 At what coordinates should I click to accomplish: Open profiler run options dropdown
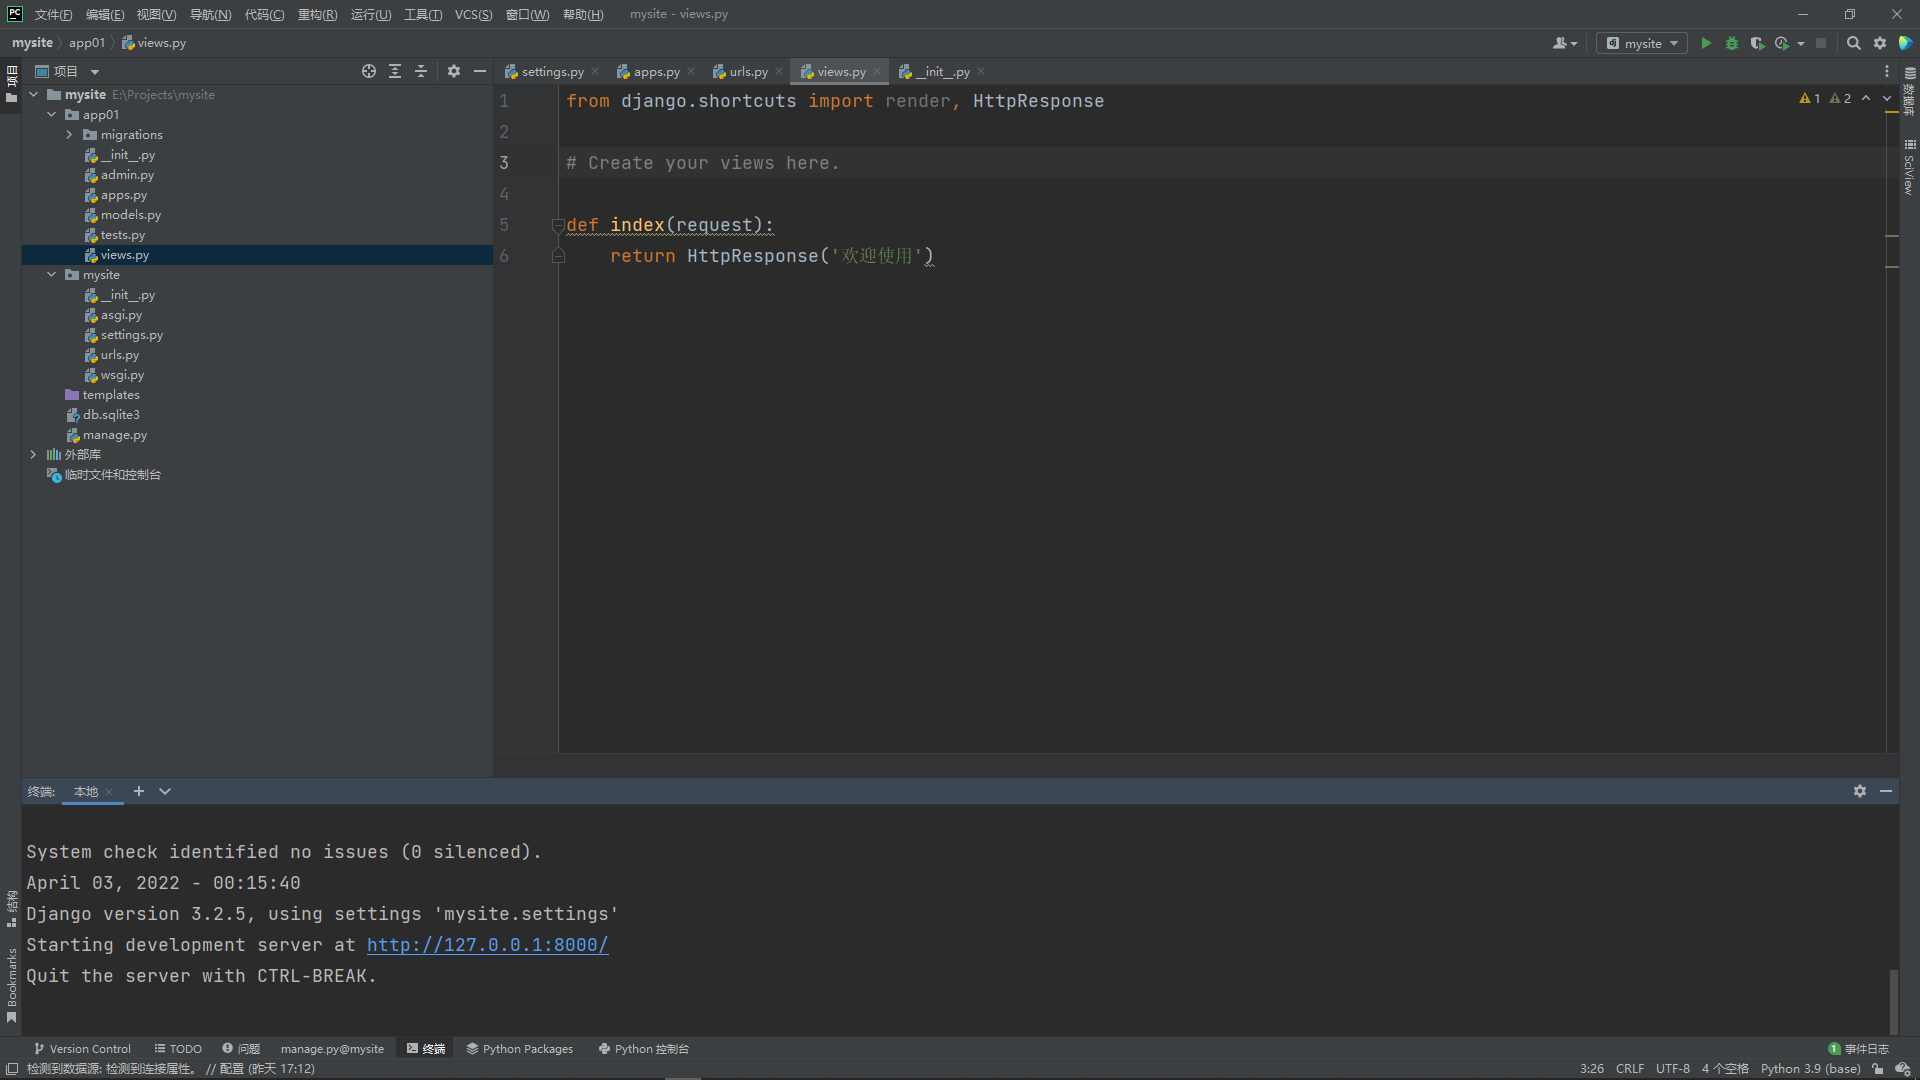coord(1801,43)
